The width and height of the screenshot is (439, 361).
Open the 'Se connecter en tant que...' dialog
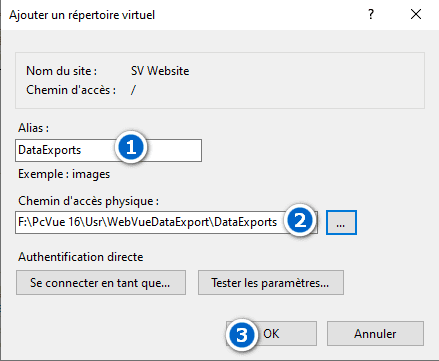[101, 283]
